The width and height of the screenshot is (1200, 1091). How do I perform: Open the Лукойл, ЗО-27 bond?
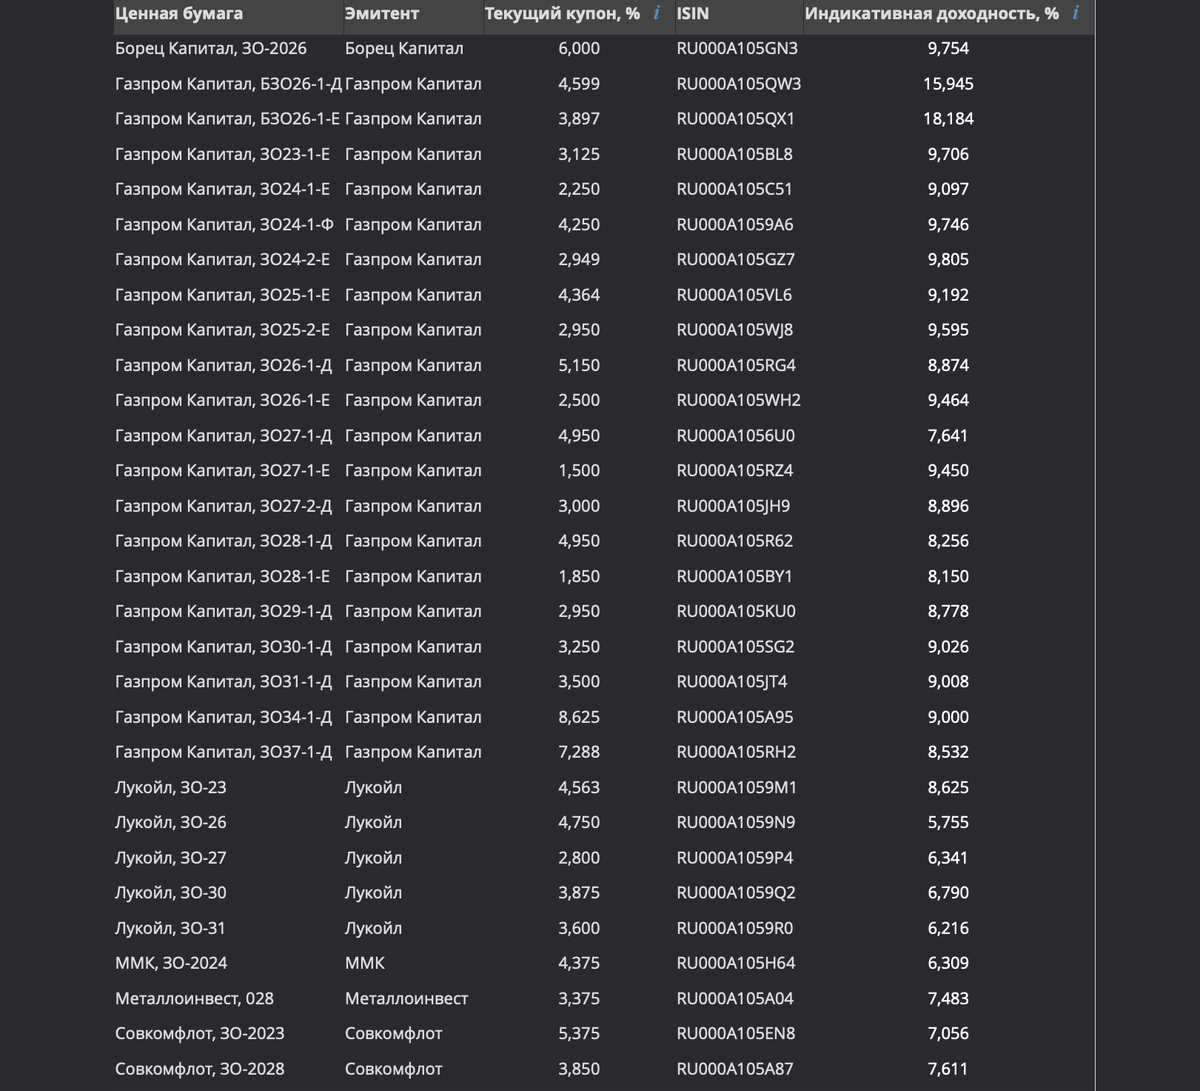171,858
